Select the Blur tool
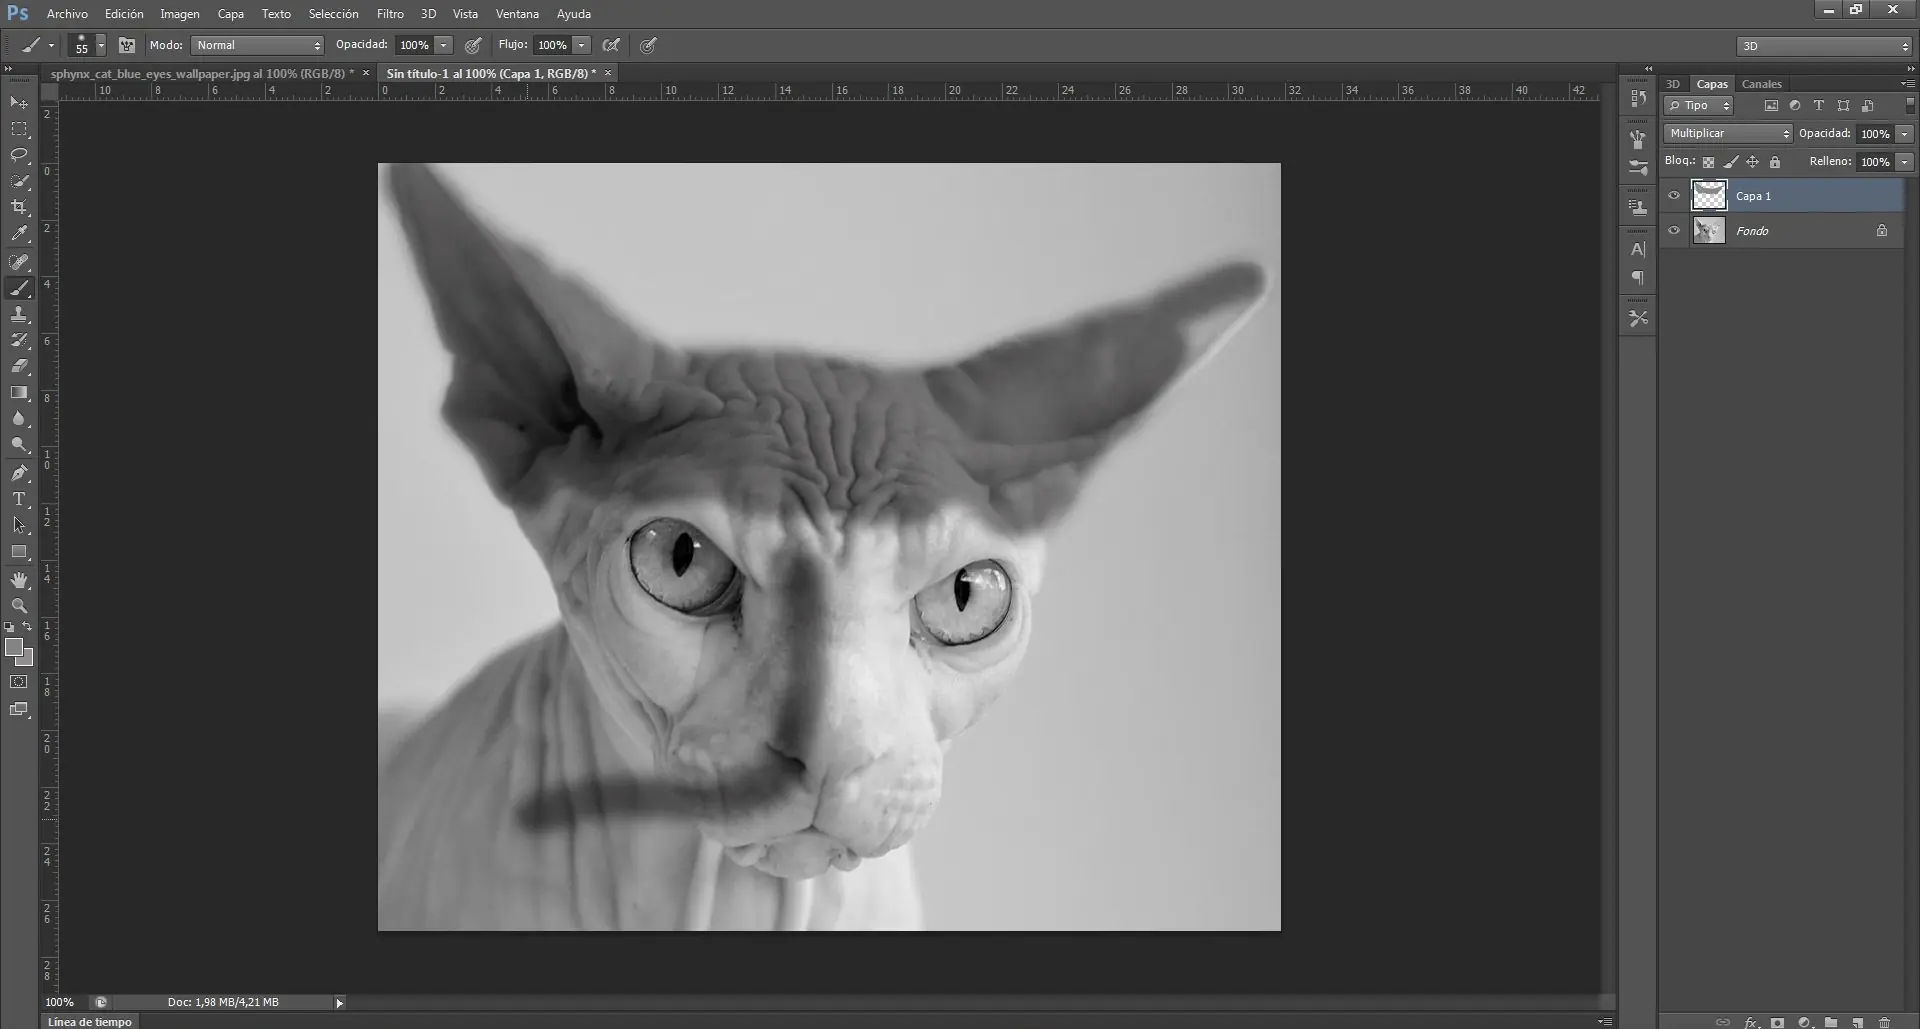This screenshot has height=1029, width=1920. click(19, 418)
